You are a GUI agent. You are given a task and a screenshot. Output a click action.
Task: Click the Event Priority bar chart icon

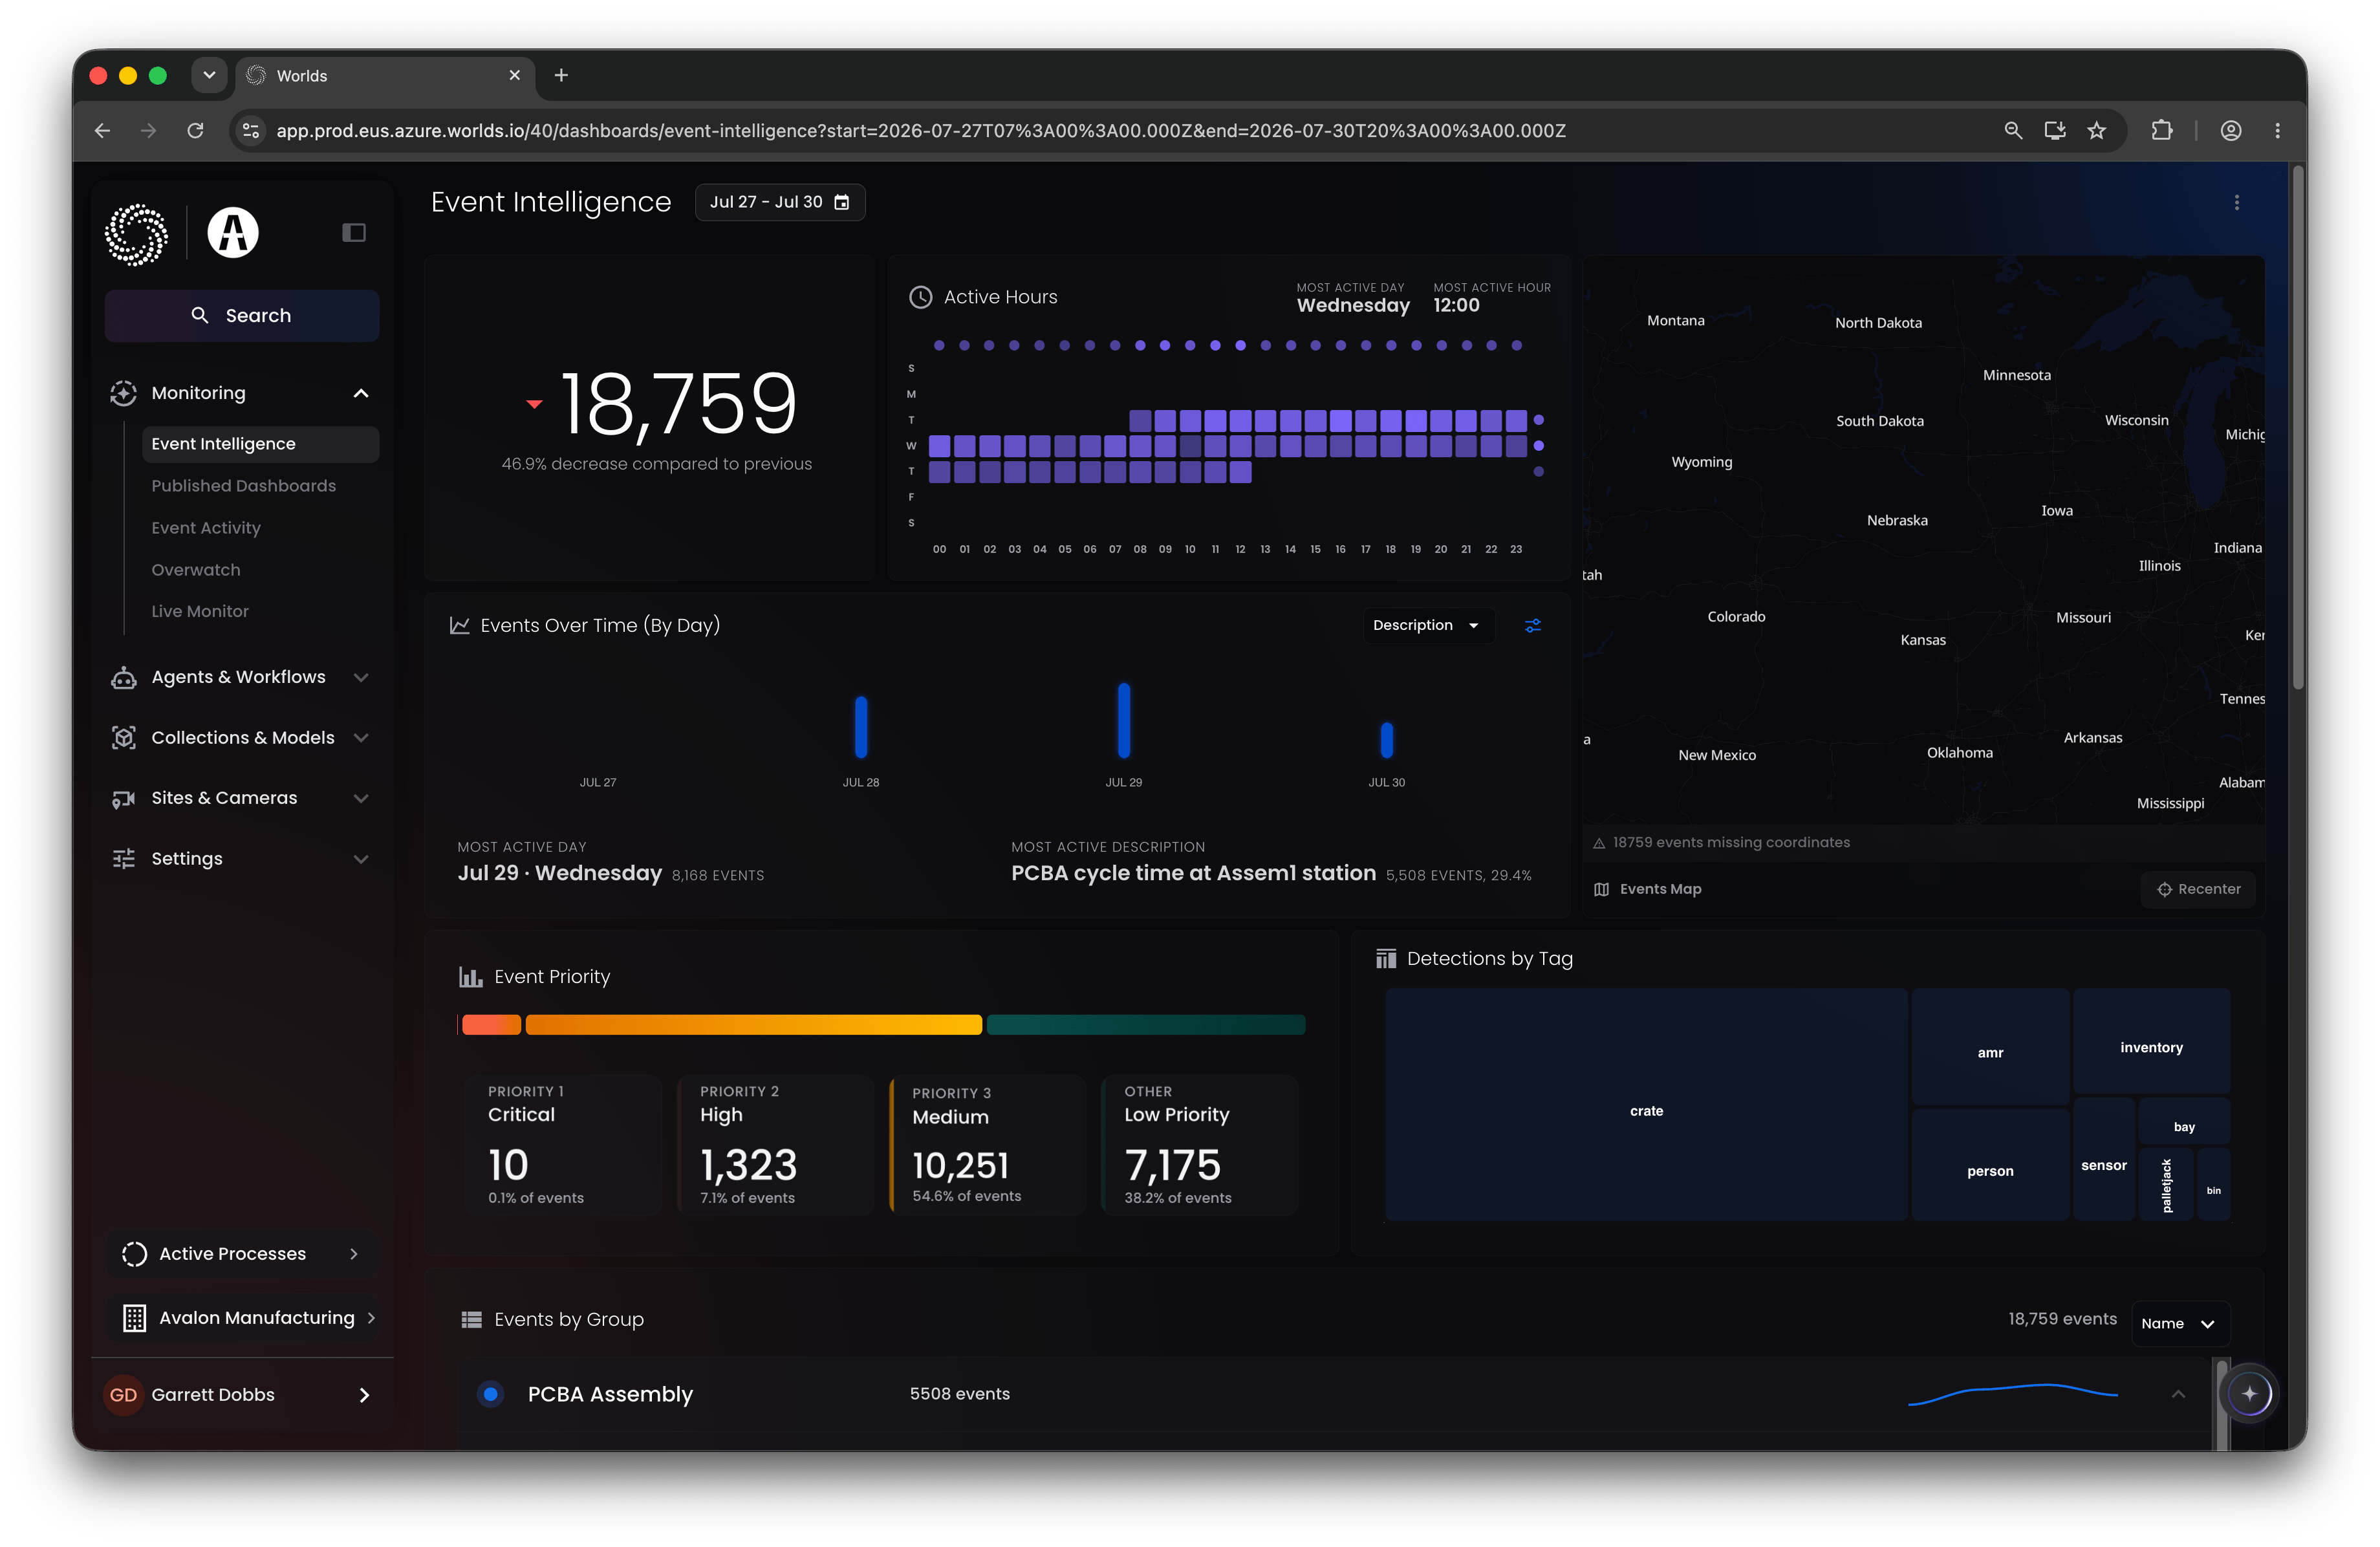pos(470,977)
